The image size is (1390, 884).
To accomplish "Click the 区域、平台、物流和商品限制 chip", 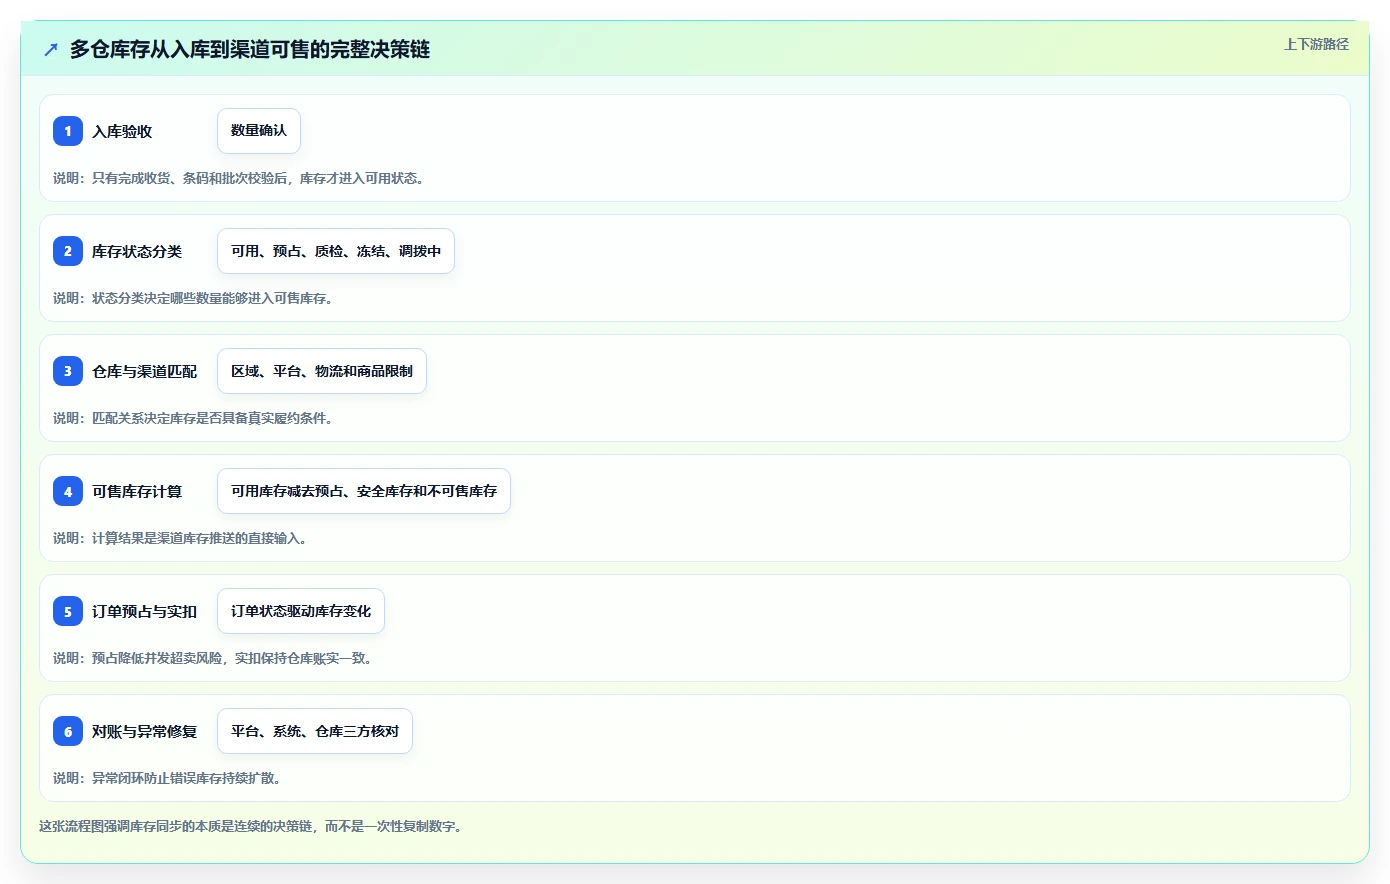I will tap(322, 371).
